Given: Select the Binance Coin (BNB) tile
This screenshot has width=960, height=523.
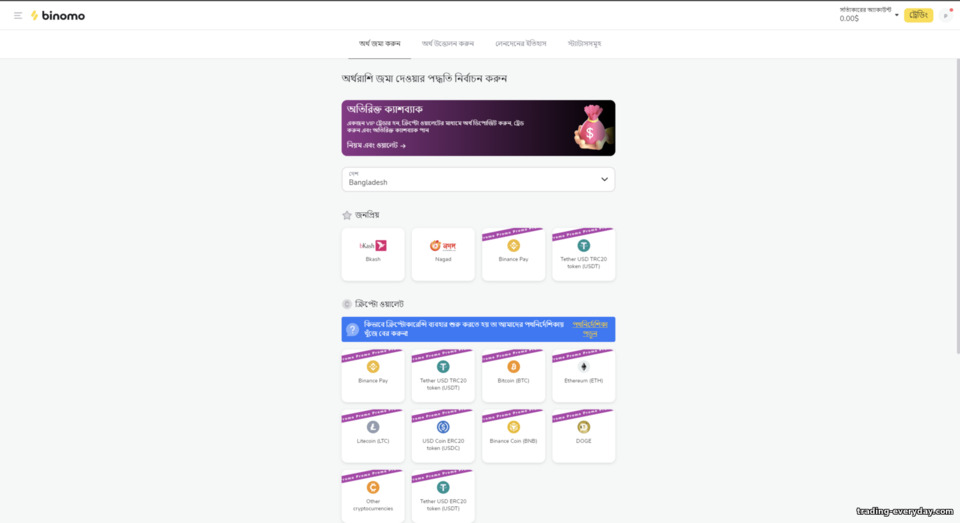Looking at the screenshot, I should (x=513, y=436).
